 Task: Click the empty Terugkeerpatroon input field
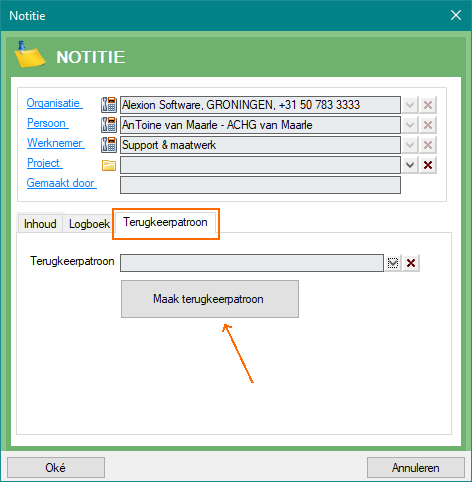pos(252,263)
